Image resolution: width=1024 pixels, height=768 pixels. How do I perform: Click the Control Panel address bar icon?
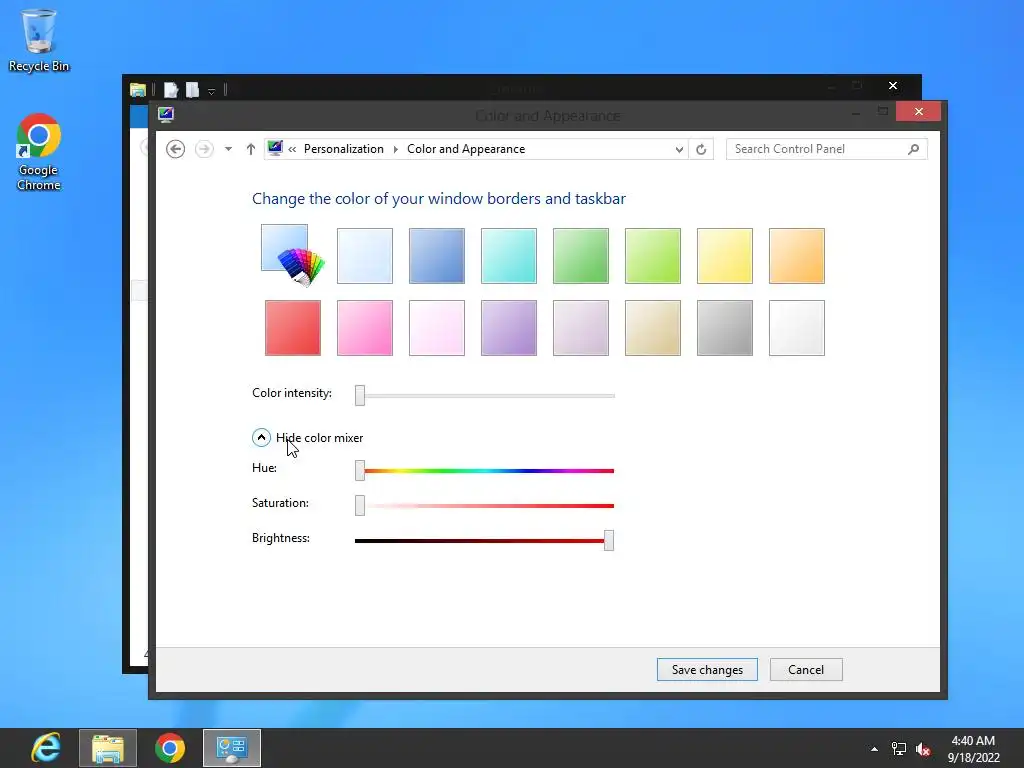tap(275, 148)
